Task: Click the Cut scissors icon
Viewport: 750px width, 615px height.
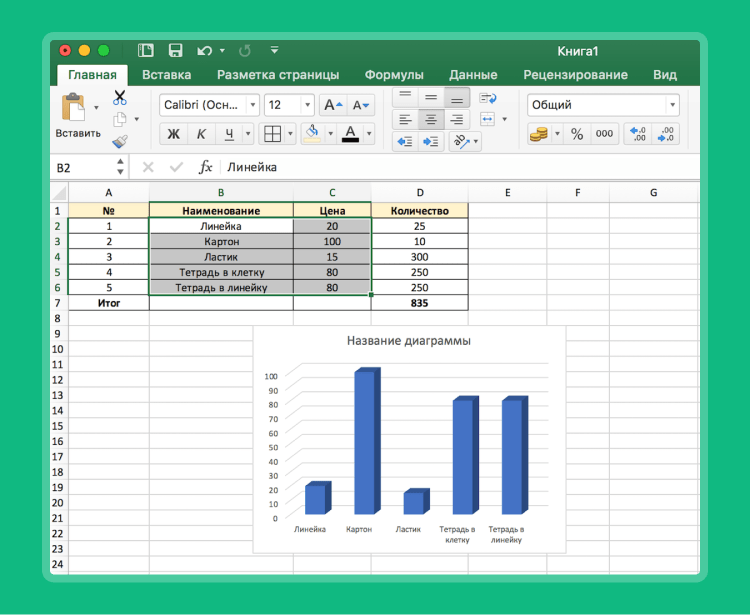Action: 120,98
